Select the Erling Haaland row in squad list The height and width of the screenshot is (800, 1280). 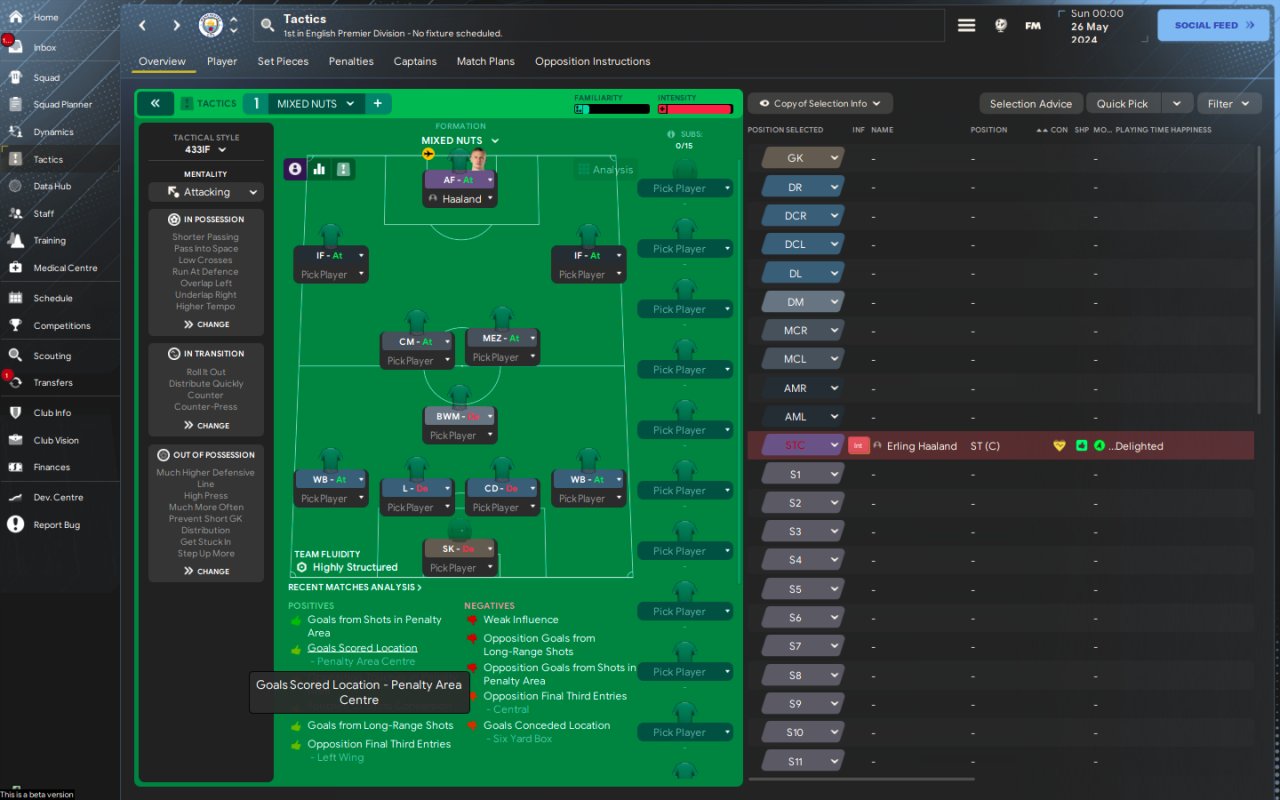tap(1000, 446)
